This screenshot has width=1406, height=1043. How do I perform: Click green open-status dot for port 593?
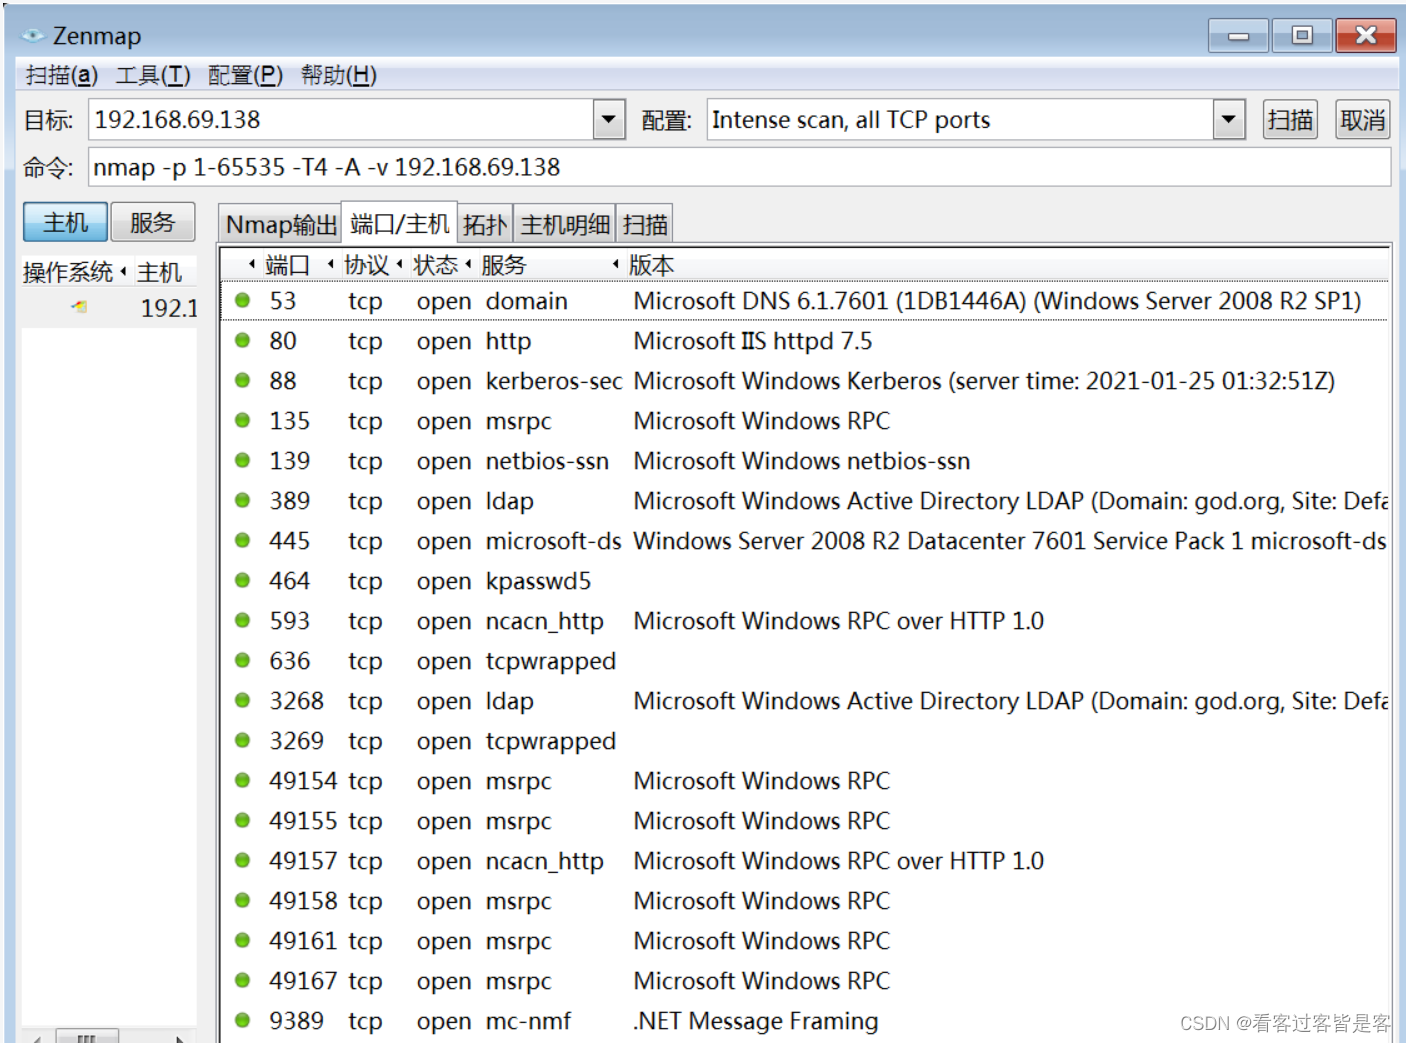242,620
